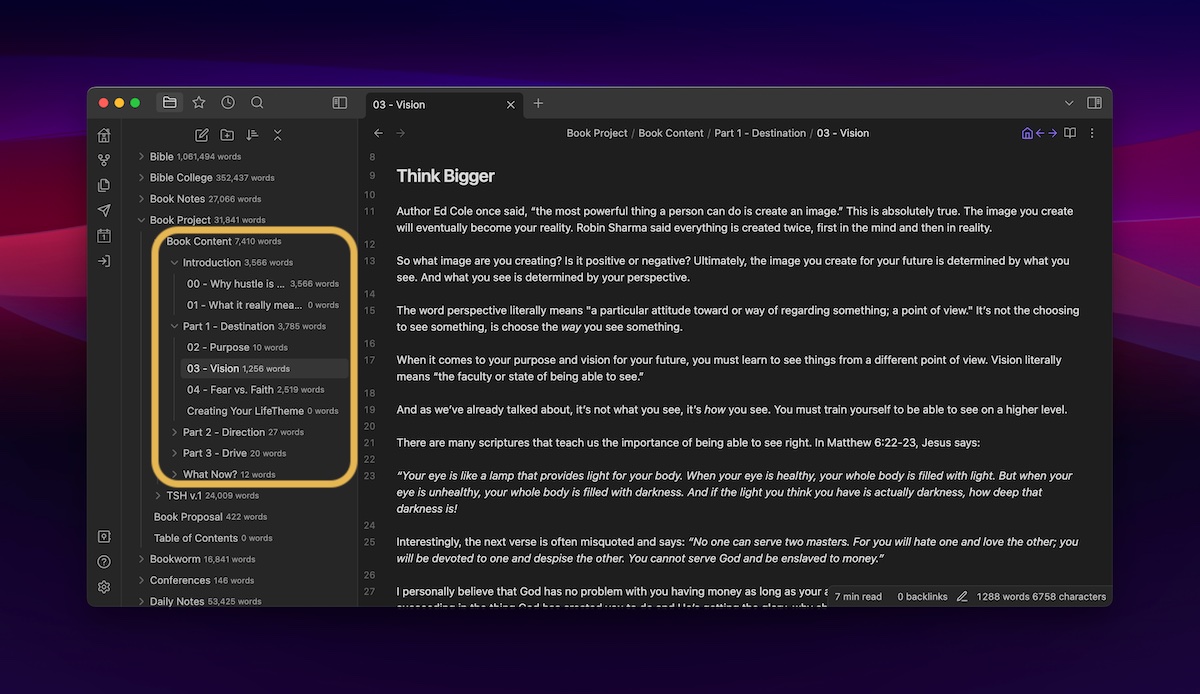Navigate back with the header arrow
The image size is (1200, 694).
click(x=378, y=133)
